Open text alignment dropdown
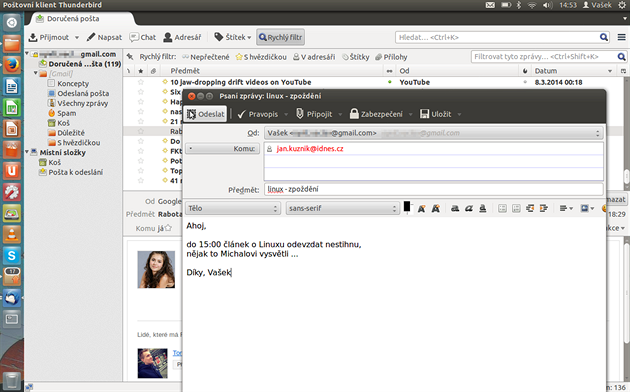This screenshot has height=392, width=630. 566,208
